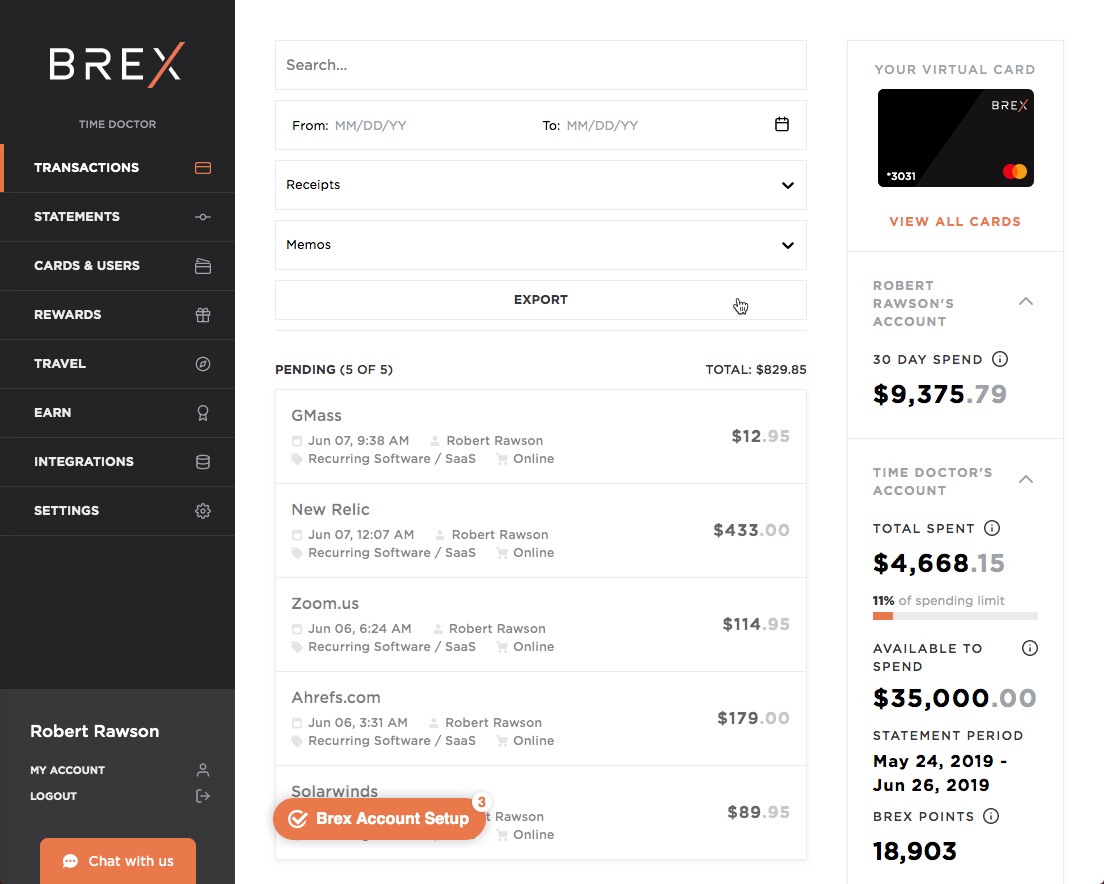Click the Travel compass icon

[203, 363]
